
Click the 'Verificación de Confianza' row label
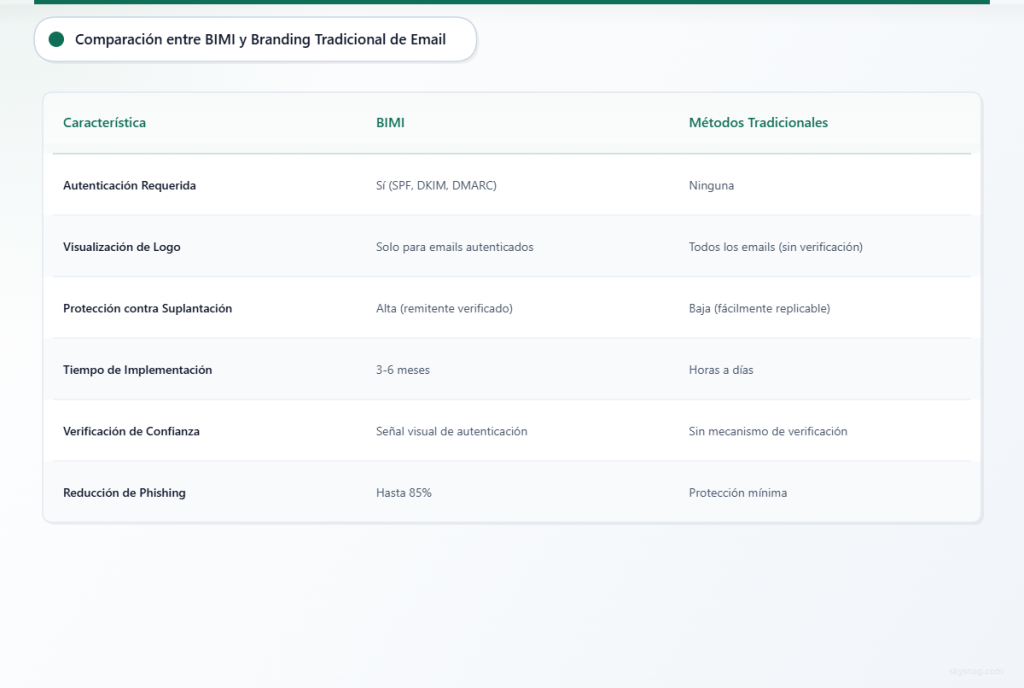click(131, 431)
